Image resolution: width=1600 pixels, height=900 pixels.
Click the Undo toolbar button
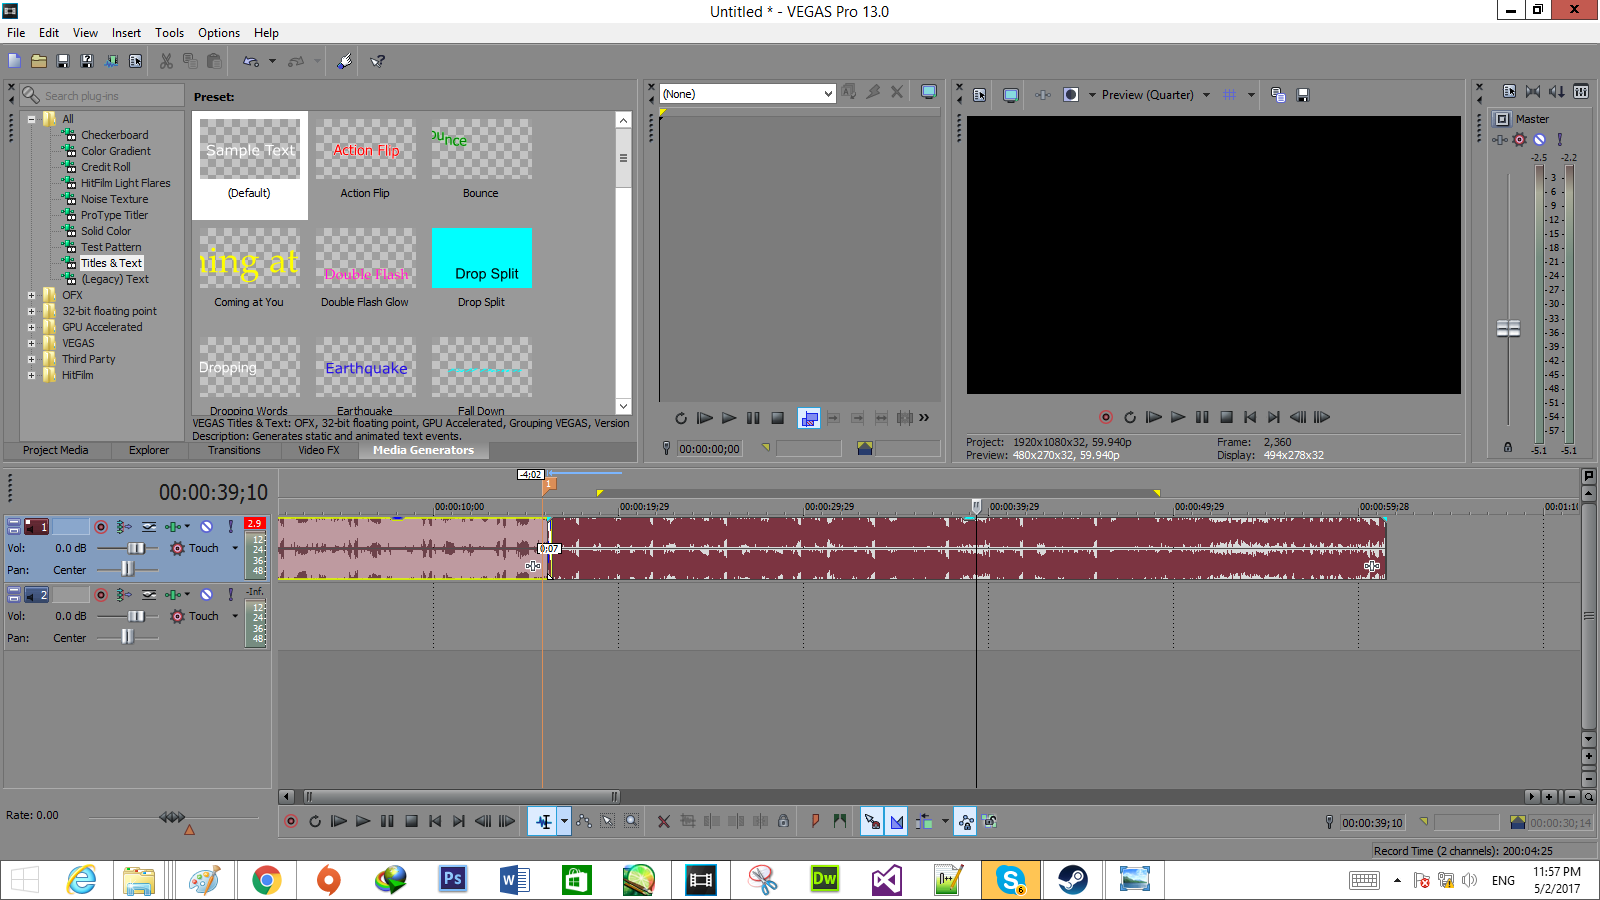(251, 61)
